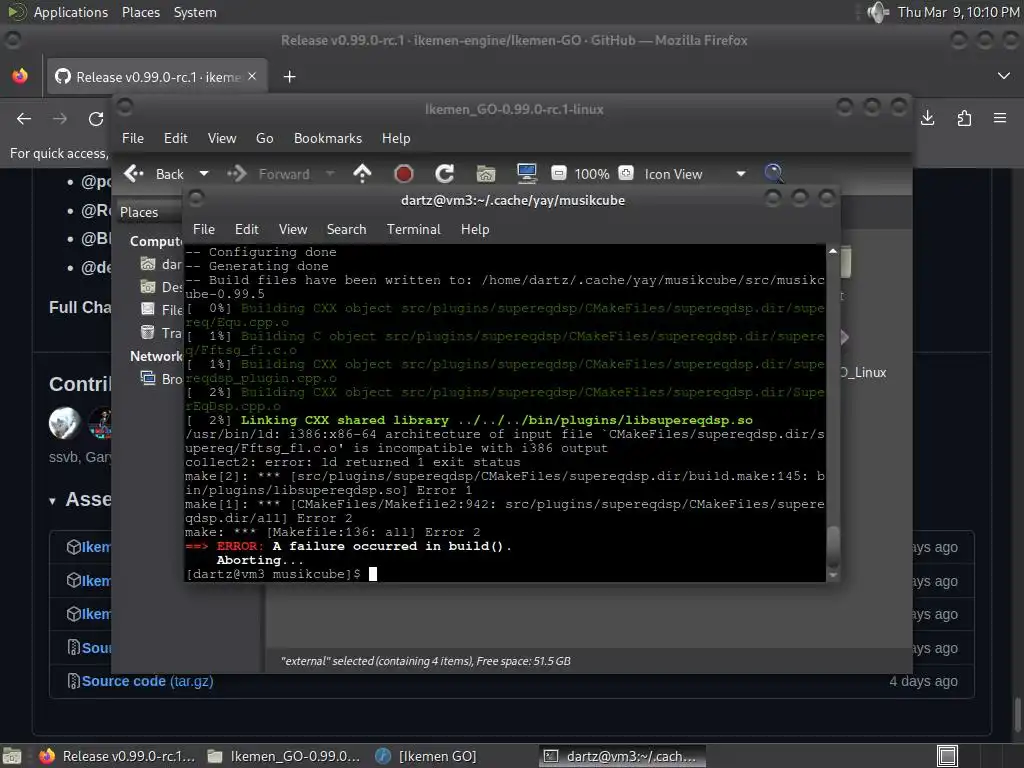The width and height of the screenshot is (1024, 768).
Task: Click the terminal scrollbar handle
Action: (833, 547)
